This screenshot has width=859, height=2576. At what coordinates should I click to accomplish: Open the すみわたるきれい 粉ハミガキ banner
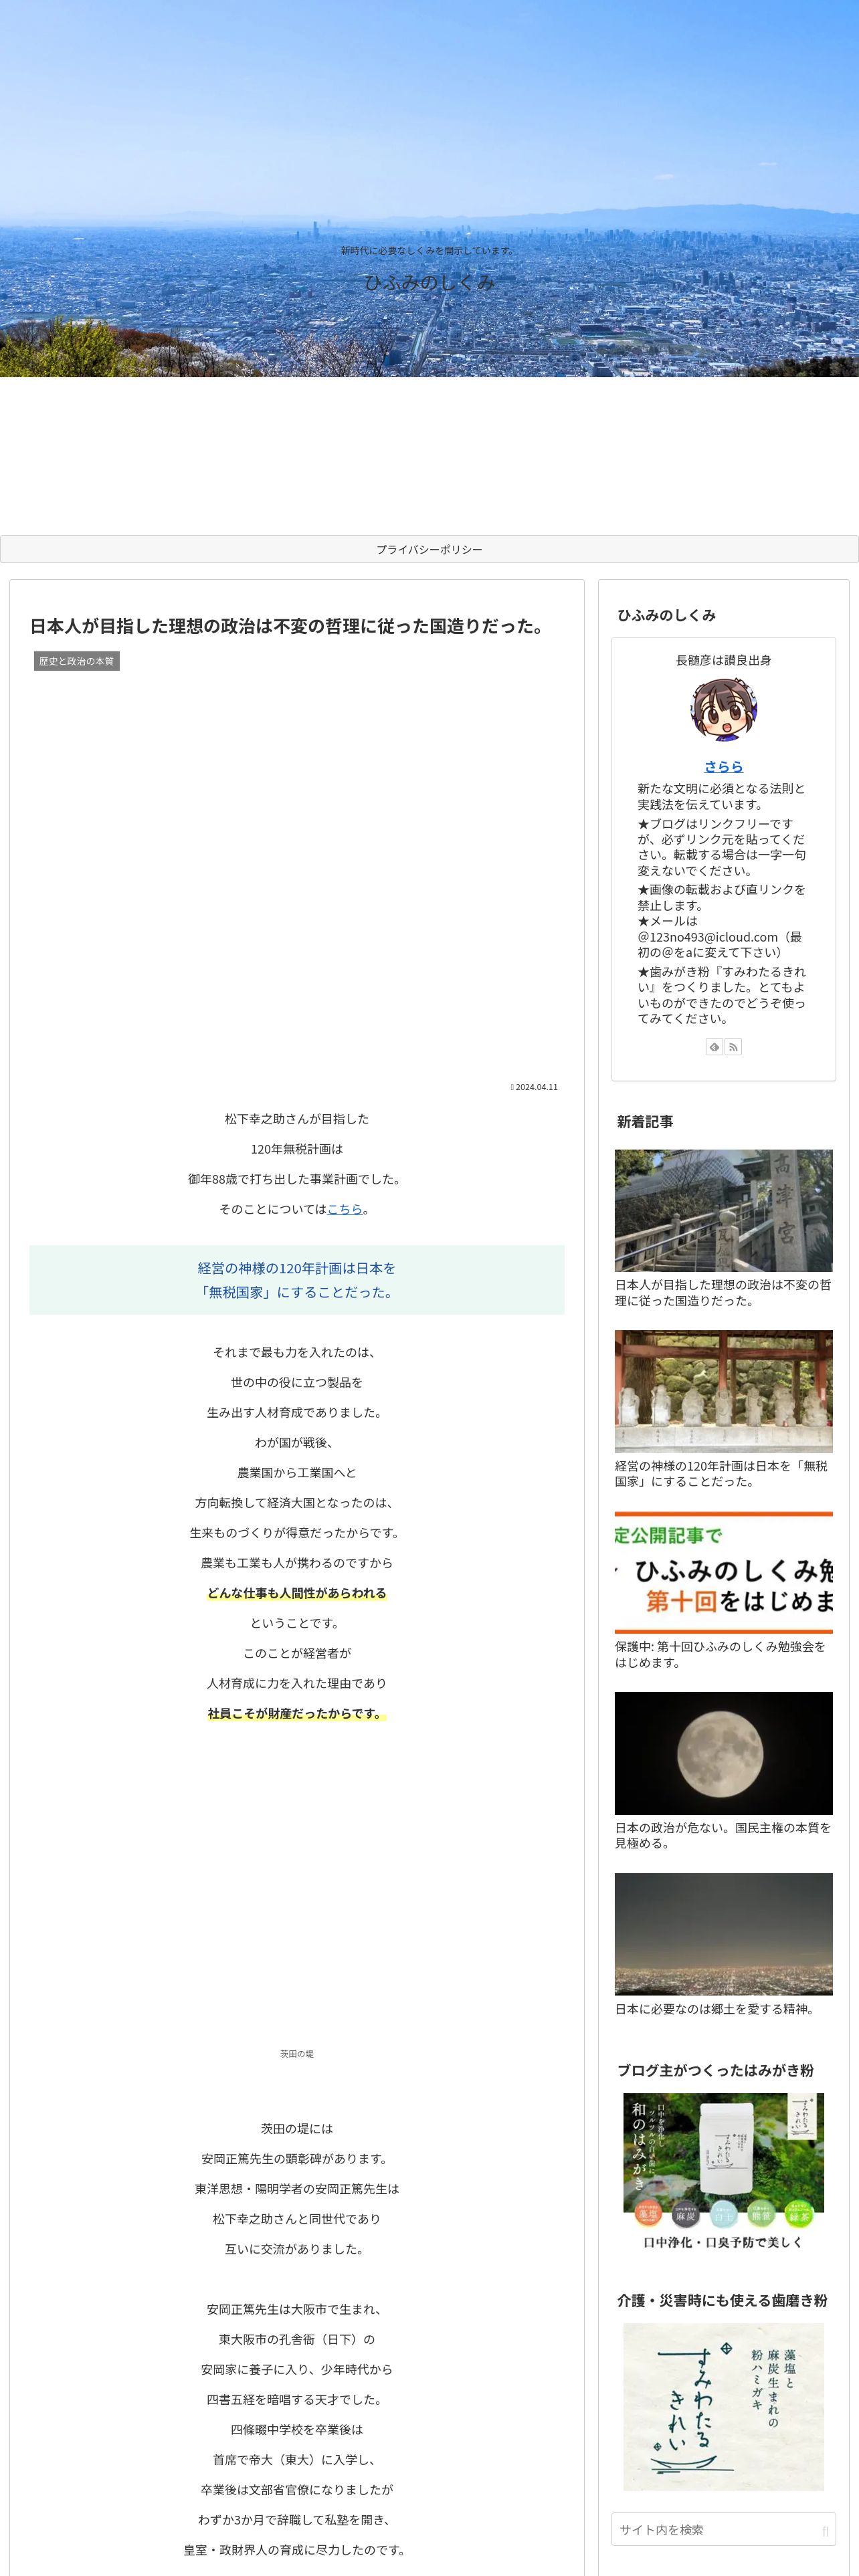tap(723, 2407)
